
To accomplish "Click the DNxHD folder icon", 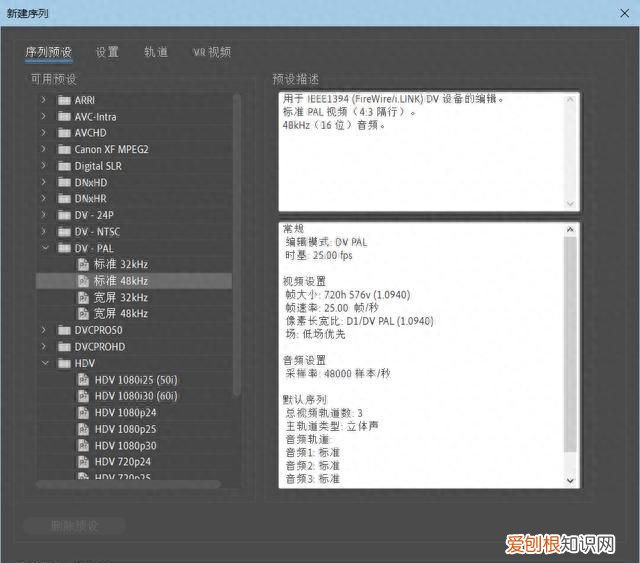I will [x=64, y=182].
